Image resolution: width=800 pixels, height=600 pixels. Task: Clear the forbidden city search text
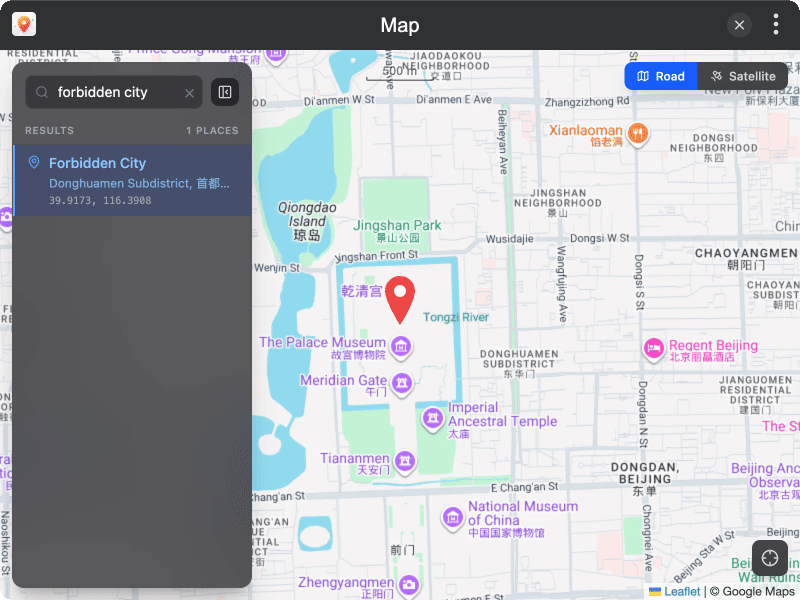[x=189, y=93]
